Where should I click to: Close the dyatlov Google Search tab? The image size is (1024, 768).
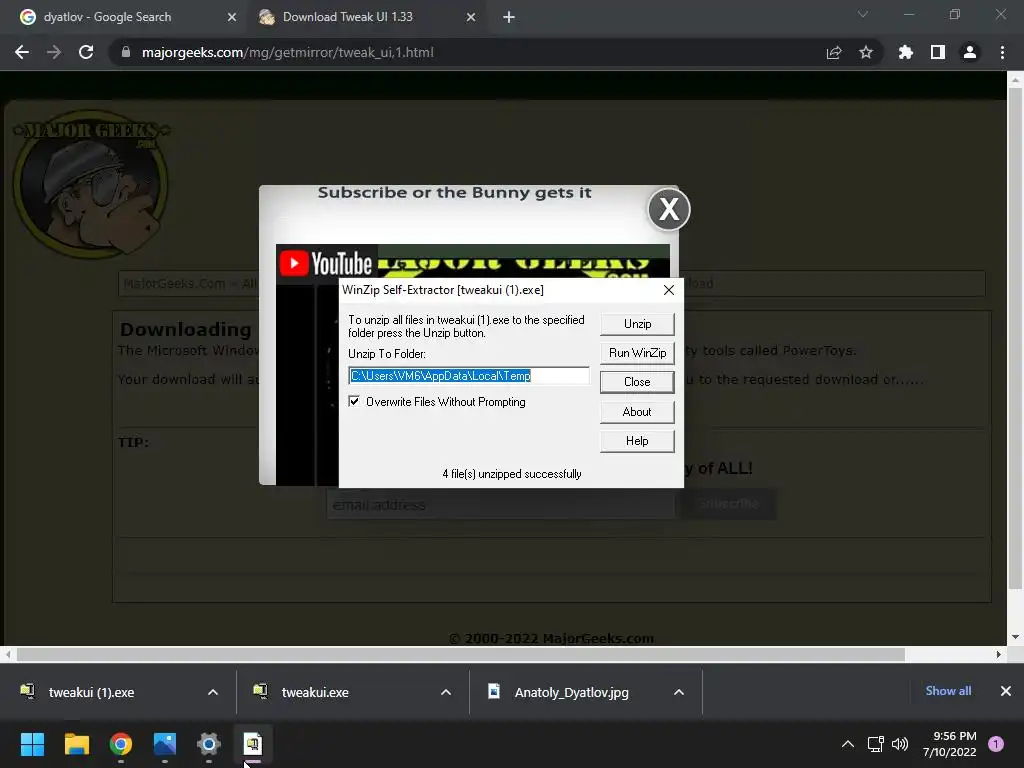click(x=232, y=17)
